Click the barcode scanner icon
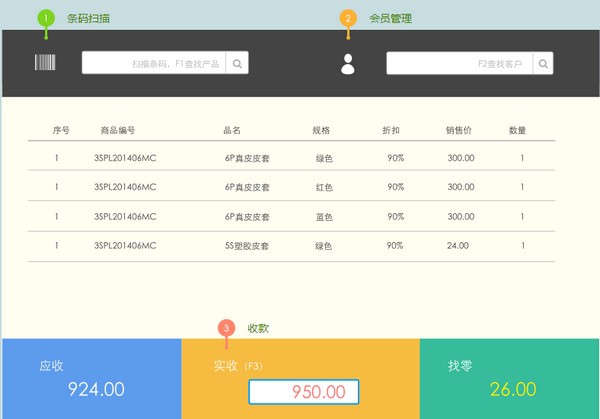The width and height of the screenshot is (600, 419). [x=45, y=62]
